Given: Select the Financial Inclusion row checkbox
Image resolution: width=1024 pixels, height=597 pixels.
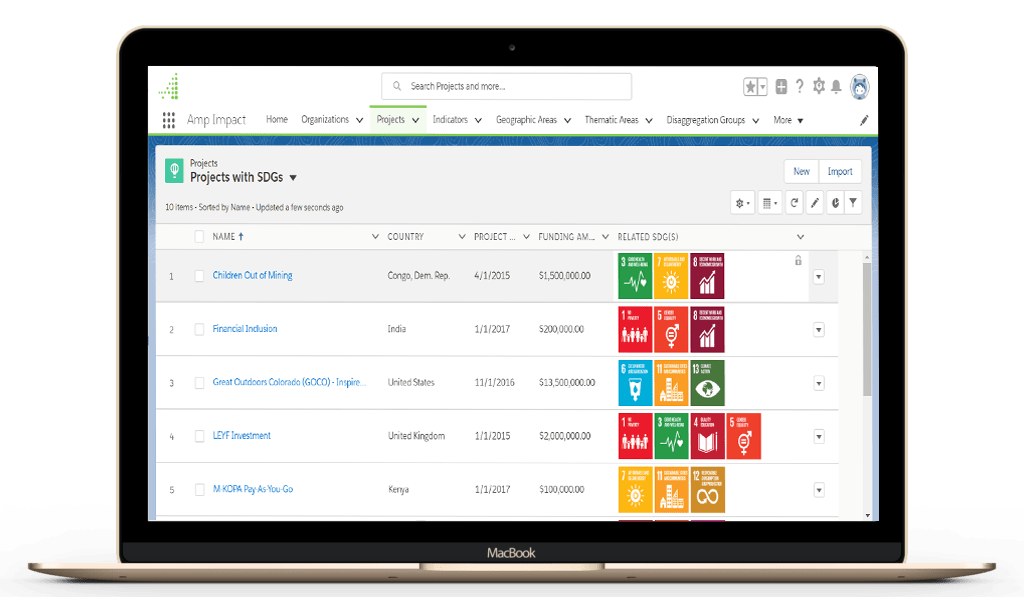Looking at the screenshot, I should click(199, 329).
